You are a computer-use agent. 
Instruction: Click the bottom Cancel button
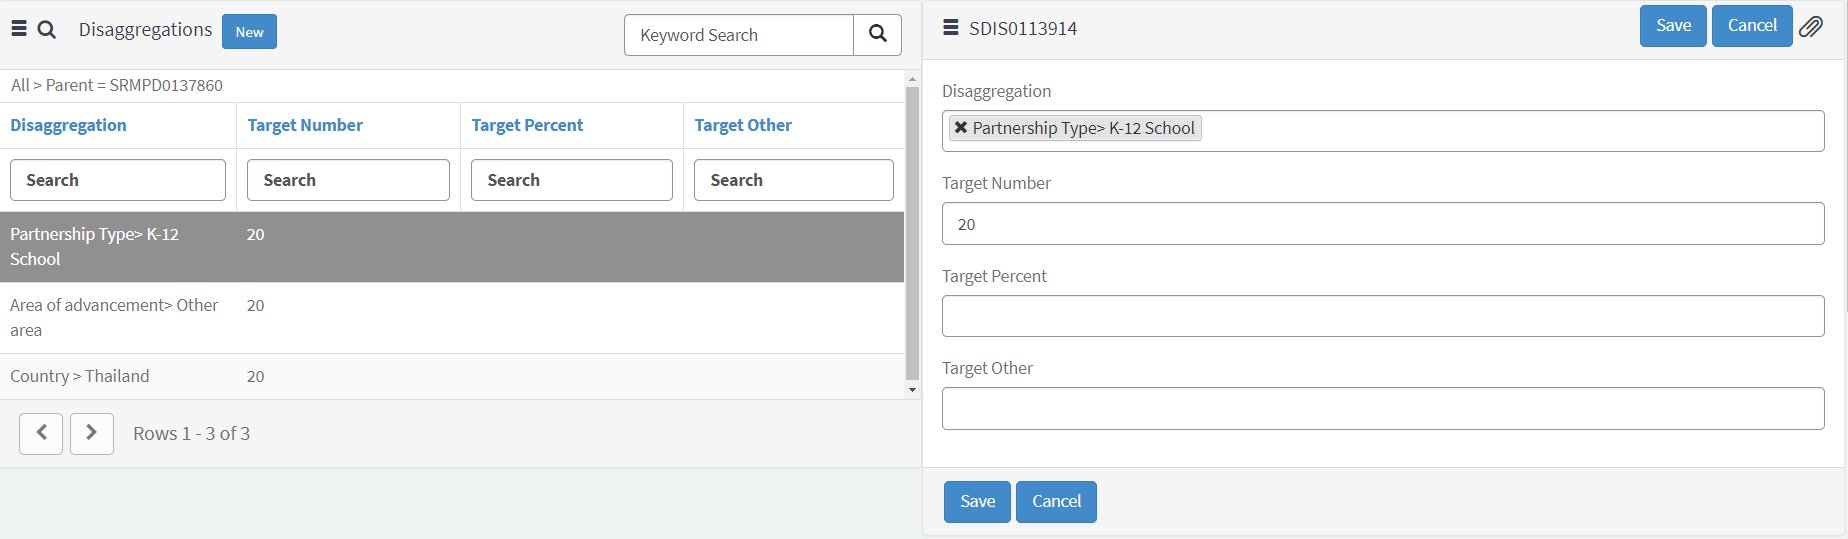1055,502
